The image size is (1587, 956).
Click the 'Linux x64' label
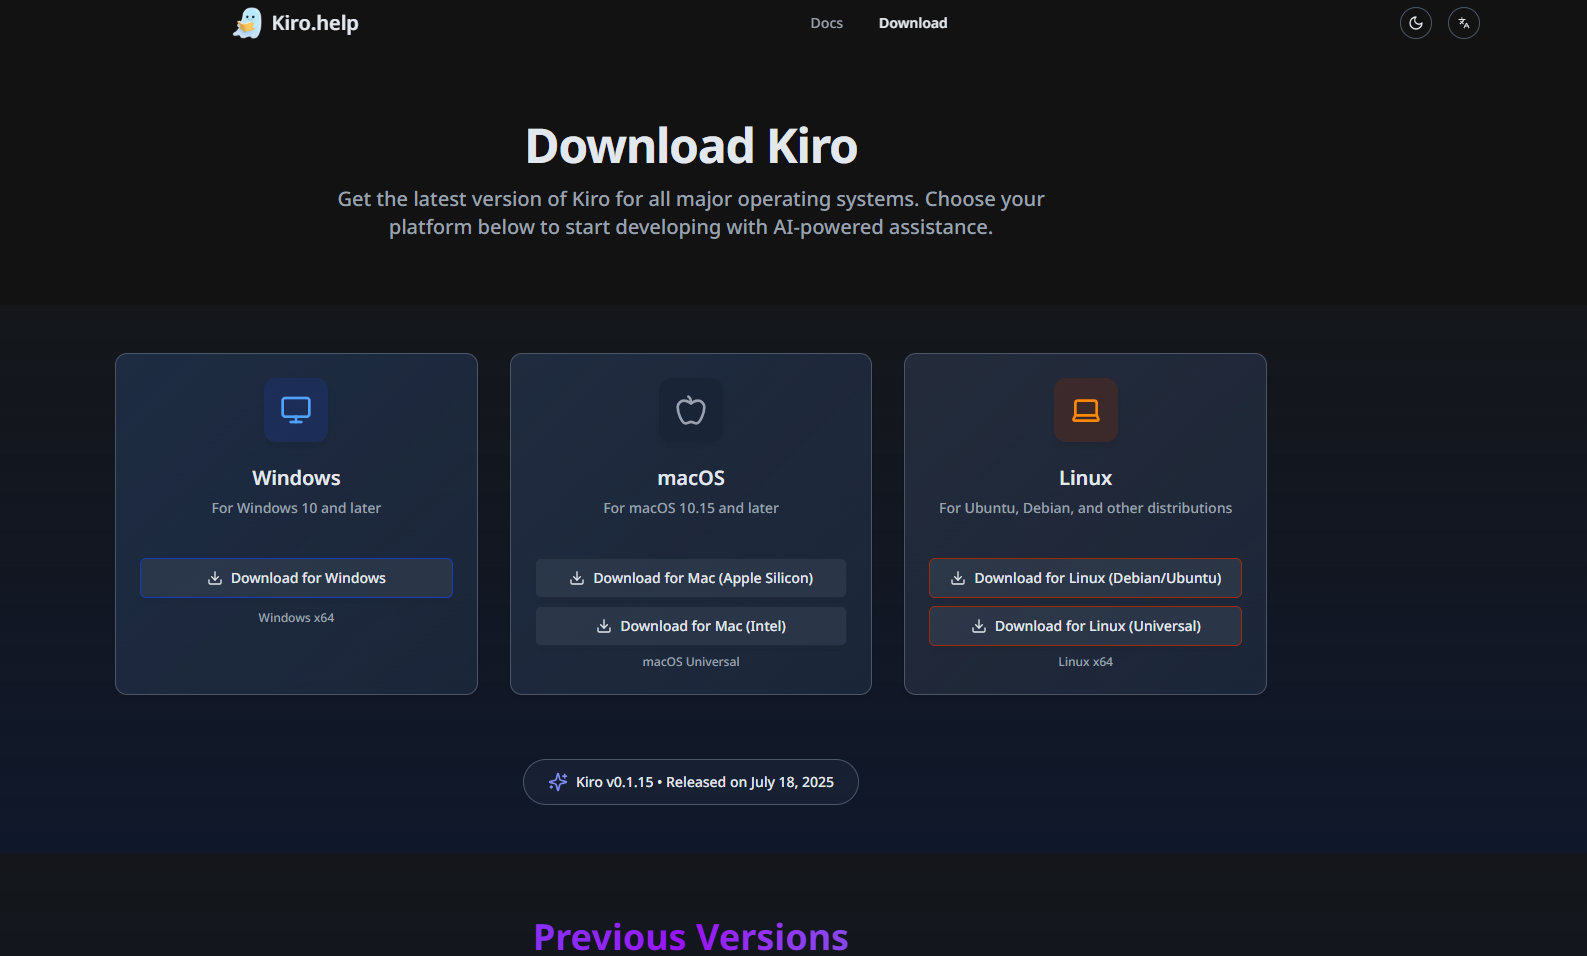coord(1086,662)
